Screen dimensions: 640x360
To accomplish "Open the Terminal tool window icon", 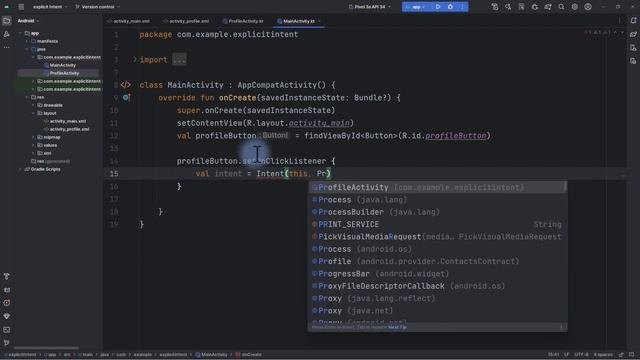I will 7,329.
